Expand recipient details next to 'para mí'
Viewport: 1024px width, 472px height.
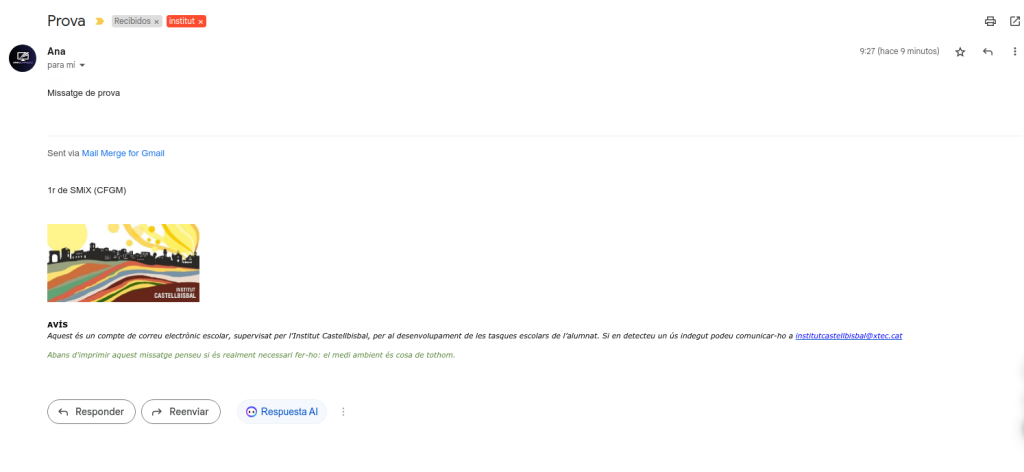(x=82, y=65)
